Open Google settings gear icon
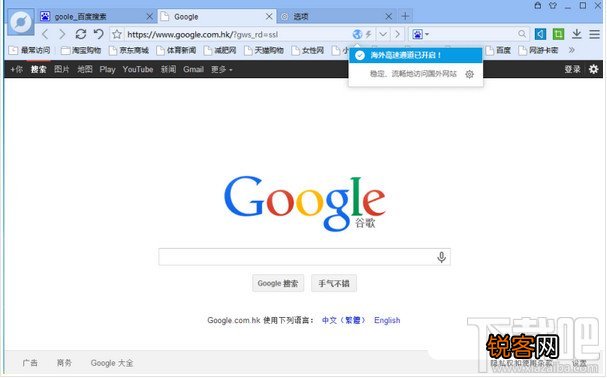 [593, 69]
